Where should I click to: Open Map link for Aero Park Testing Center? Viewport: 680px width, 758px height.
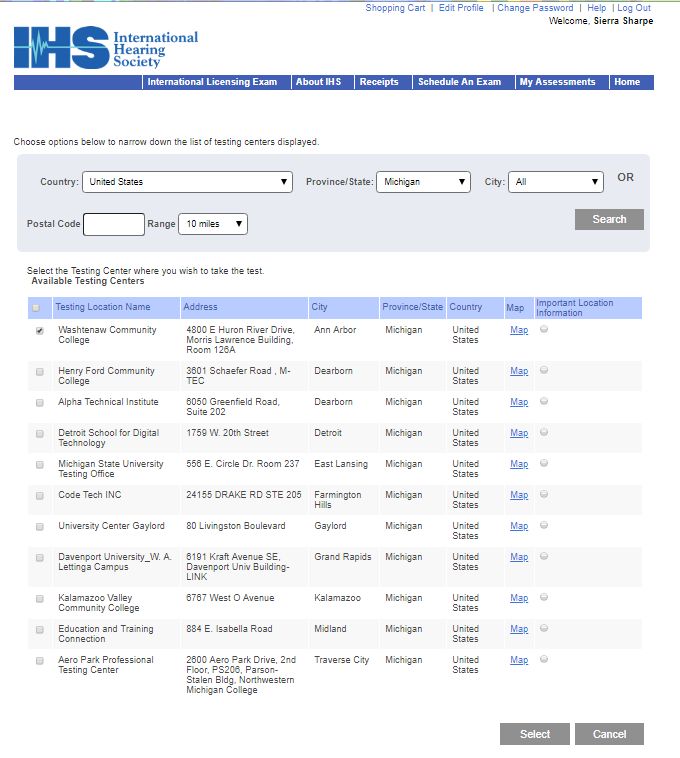pyautogui.click(x=519, y=659)
